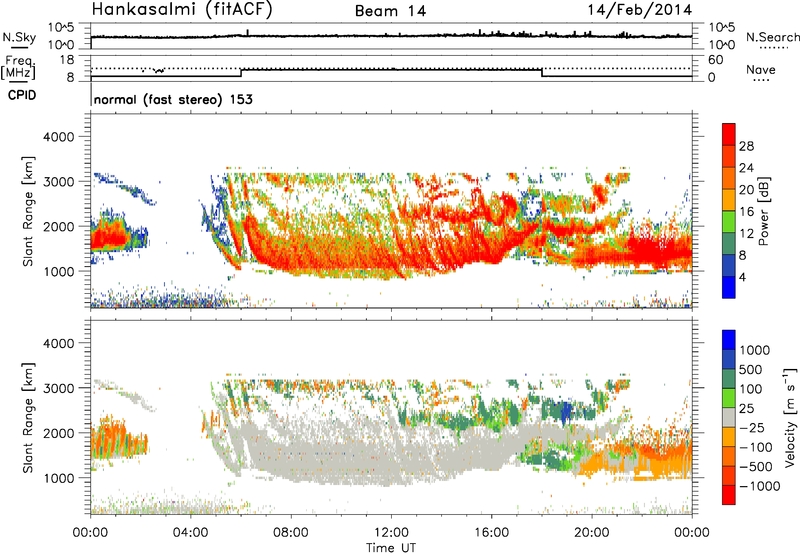Click the N.Search legend label
The height and width of the screenshot is (554, 800).
772,37
